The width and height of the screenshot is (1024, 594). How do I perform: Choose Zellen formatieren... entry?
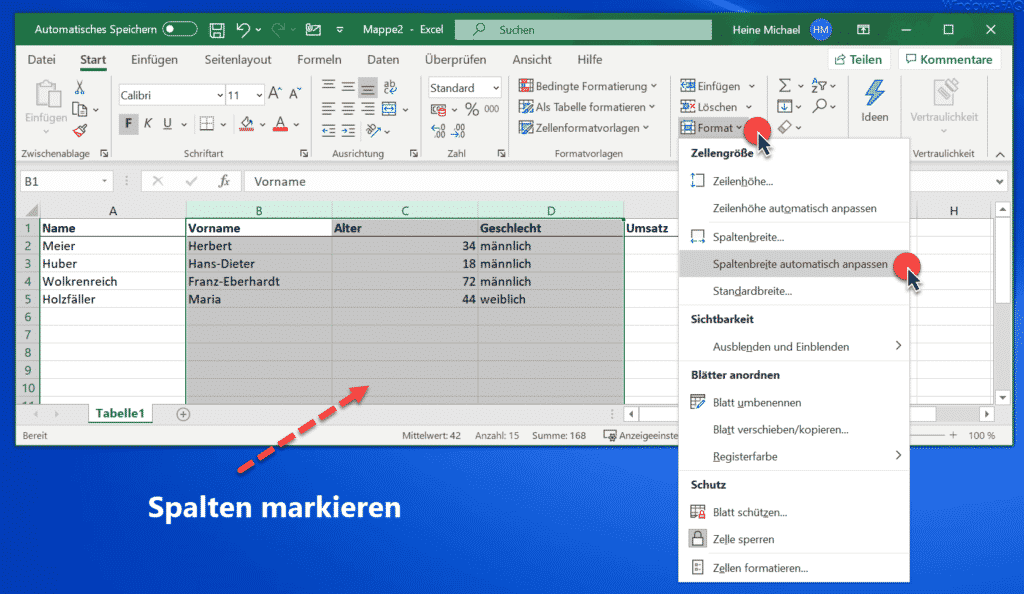[x=794, y=567]
